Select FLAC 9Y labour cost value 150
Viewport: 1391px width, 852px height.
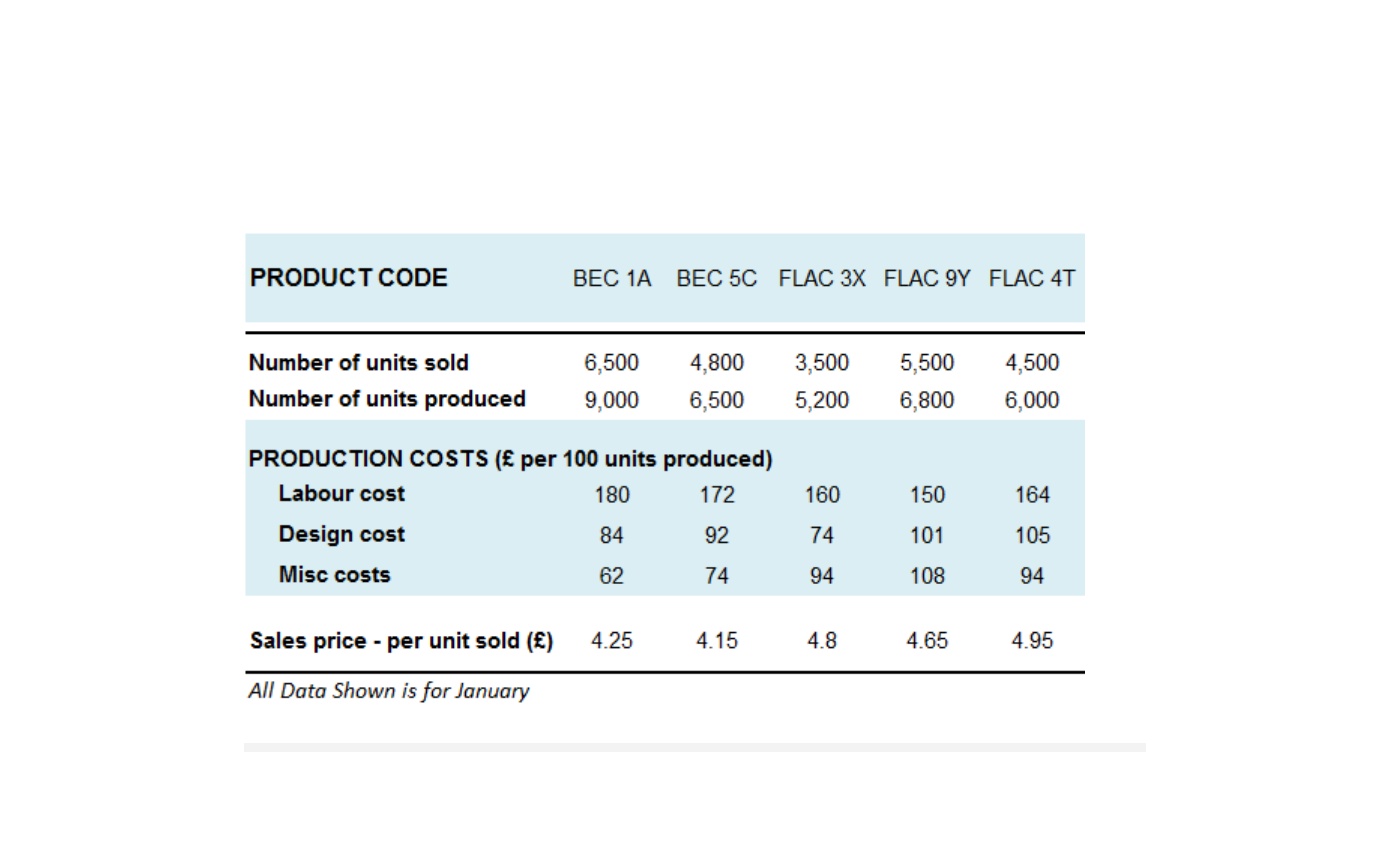[927, 495]
